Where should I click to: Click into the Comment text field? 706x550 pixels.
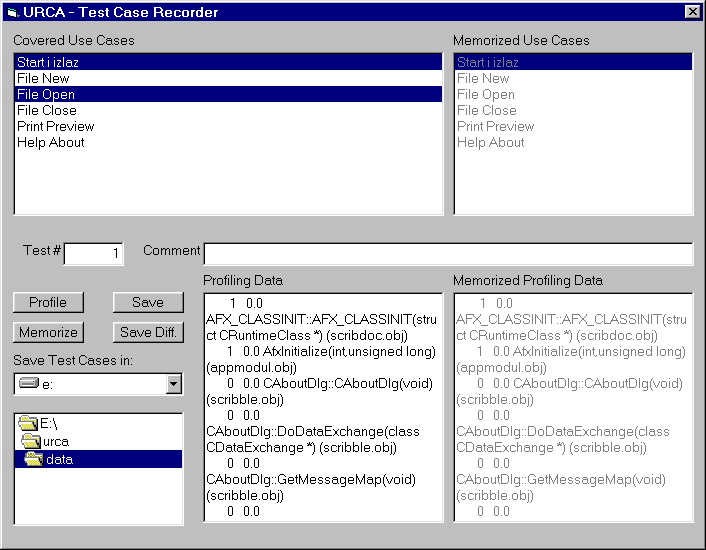448,253
